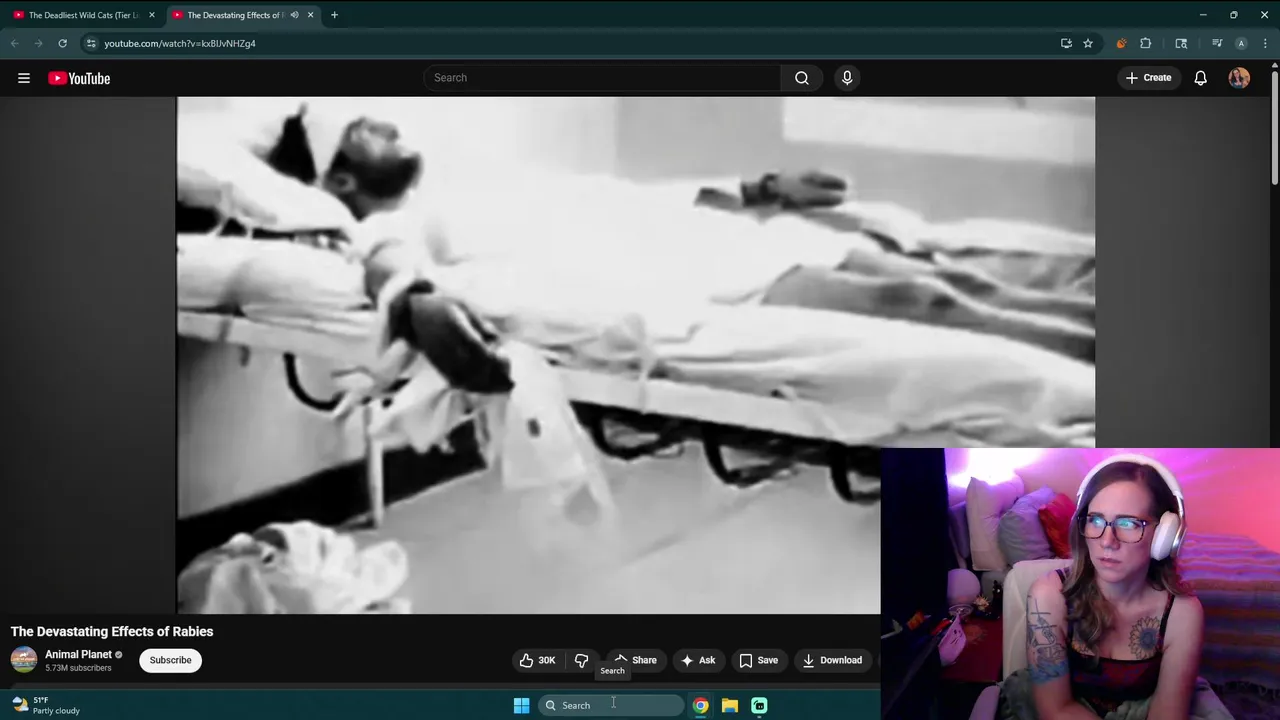The width and height of the screenshot is (1280, 720).
Task: Start voice search with the microphone icon
Action: coord(847,78)
